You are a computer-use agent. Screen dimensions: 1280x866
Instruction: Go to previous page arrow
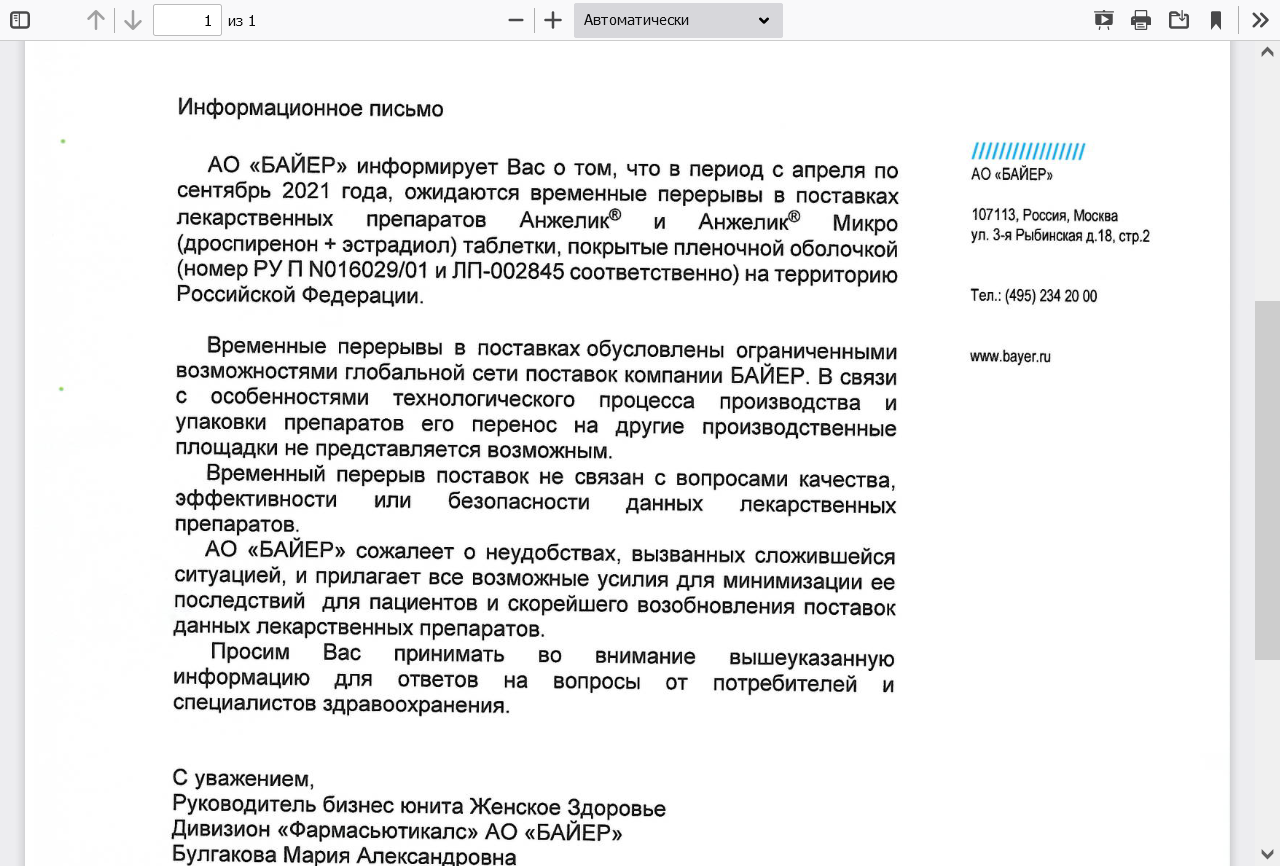[96, 20]
